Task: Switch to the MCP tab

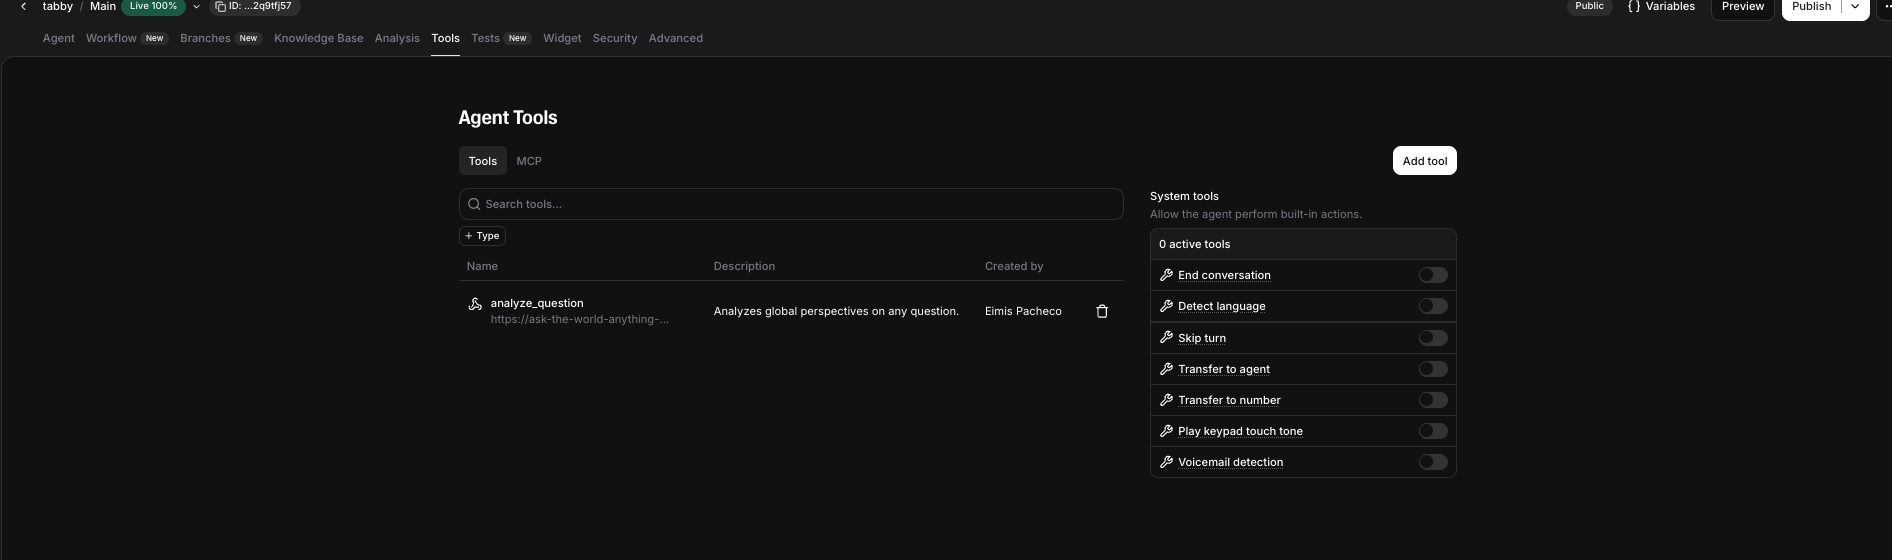Action: click(529, 161)
